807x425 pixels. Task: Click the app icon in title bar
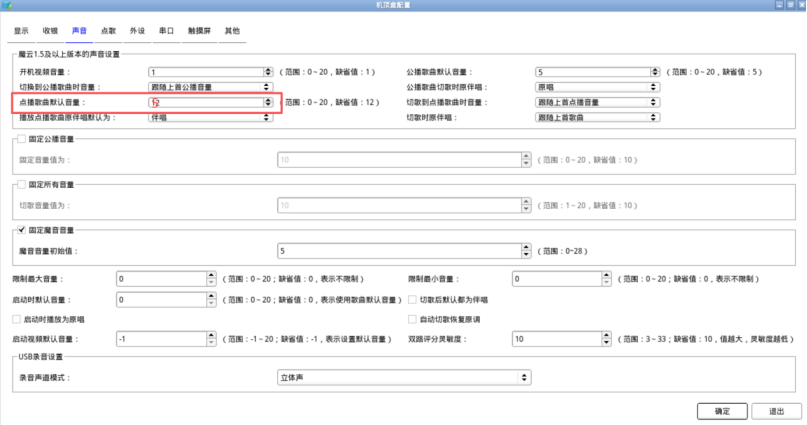click(x=6, y=5)
